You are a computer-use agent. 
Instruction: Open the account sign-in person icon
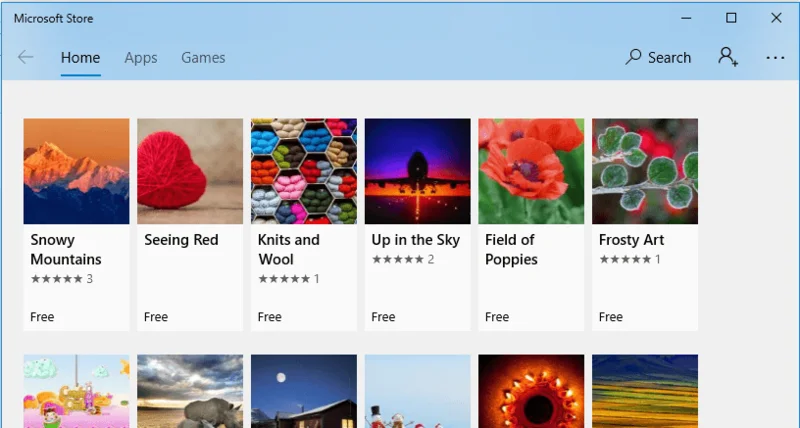tap(728, 57)
